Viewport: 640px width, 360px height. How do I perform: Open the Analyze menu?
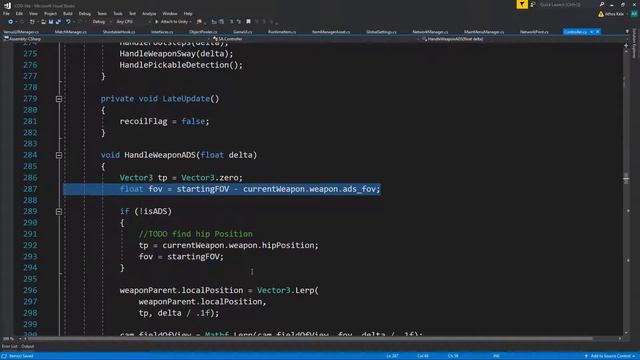click(149, 13)
